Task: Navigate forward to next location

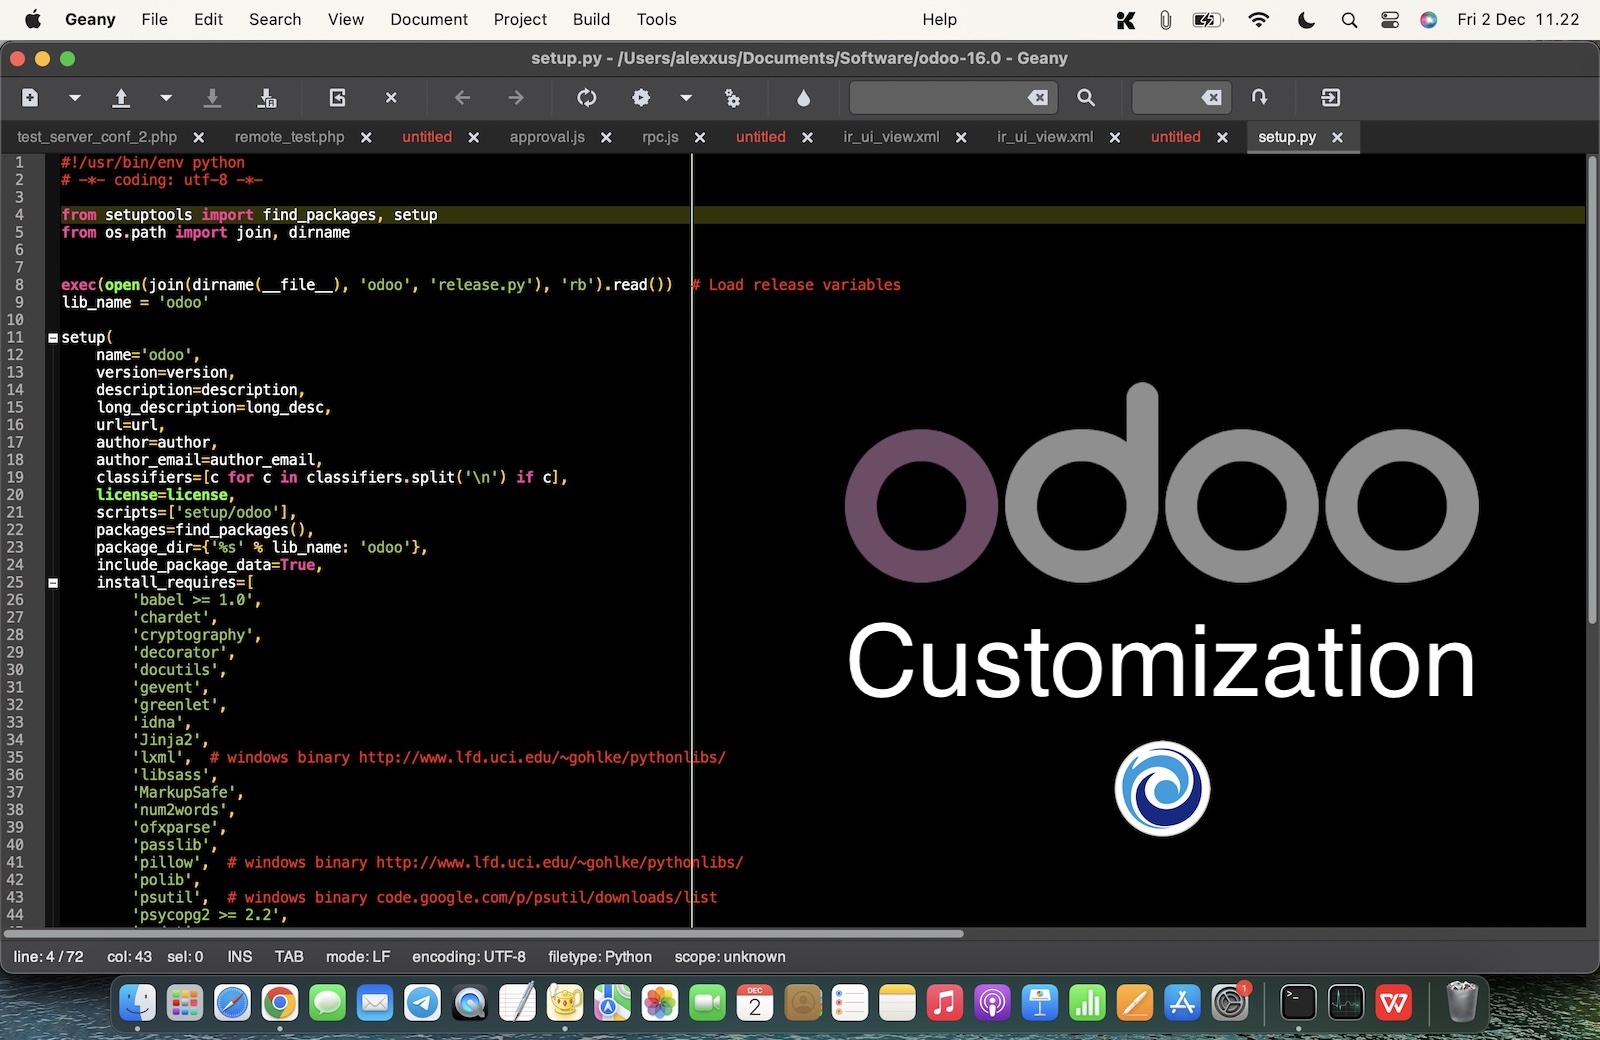Action: click(x=516, y=97)
